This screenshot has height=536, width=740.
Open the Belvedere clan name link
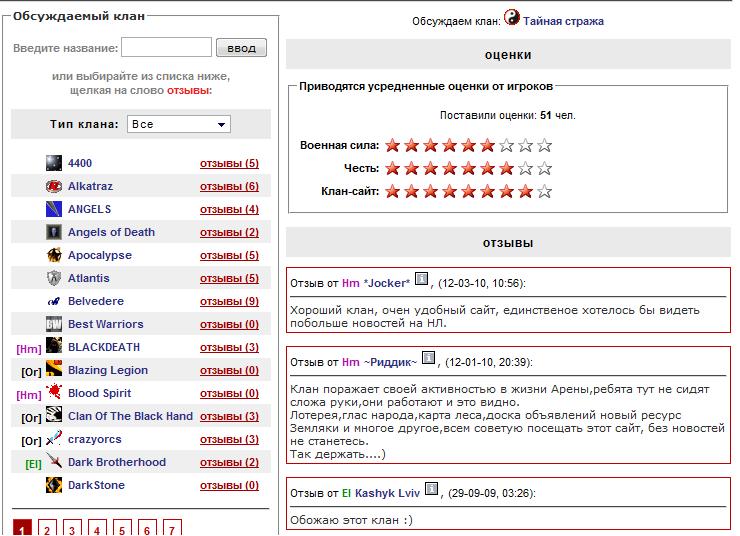click(96, 301)
